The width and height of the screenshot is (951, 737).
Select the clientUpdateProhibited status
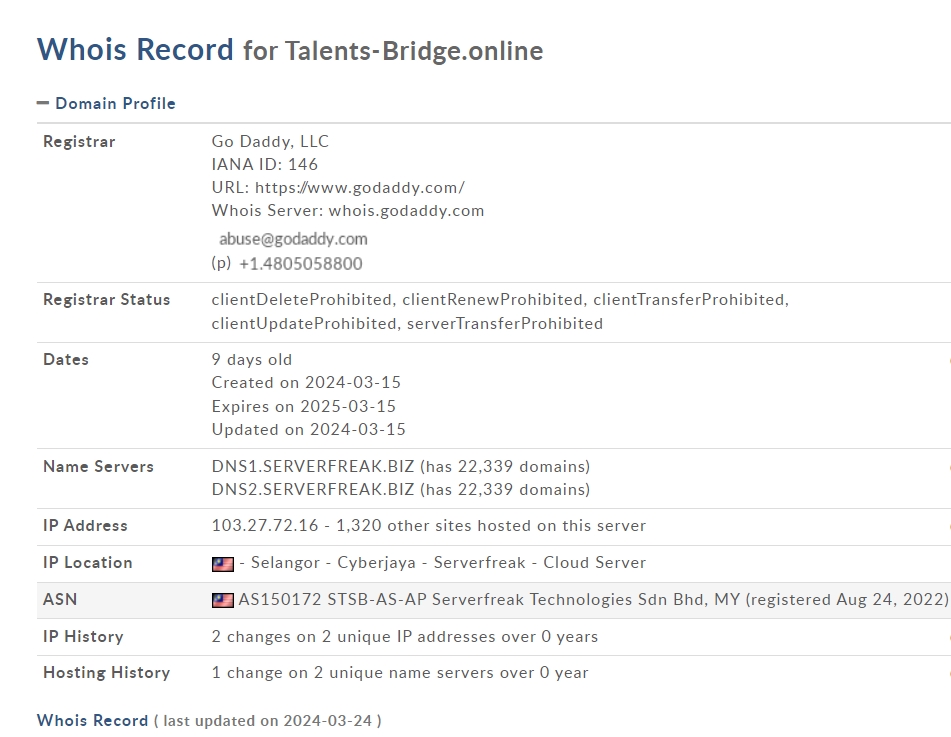coord(304,323)
